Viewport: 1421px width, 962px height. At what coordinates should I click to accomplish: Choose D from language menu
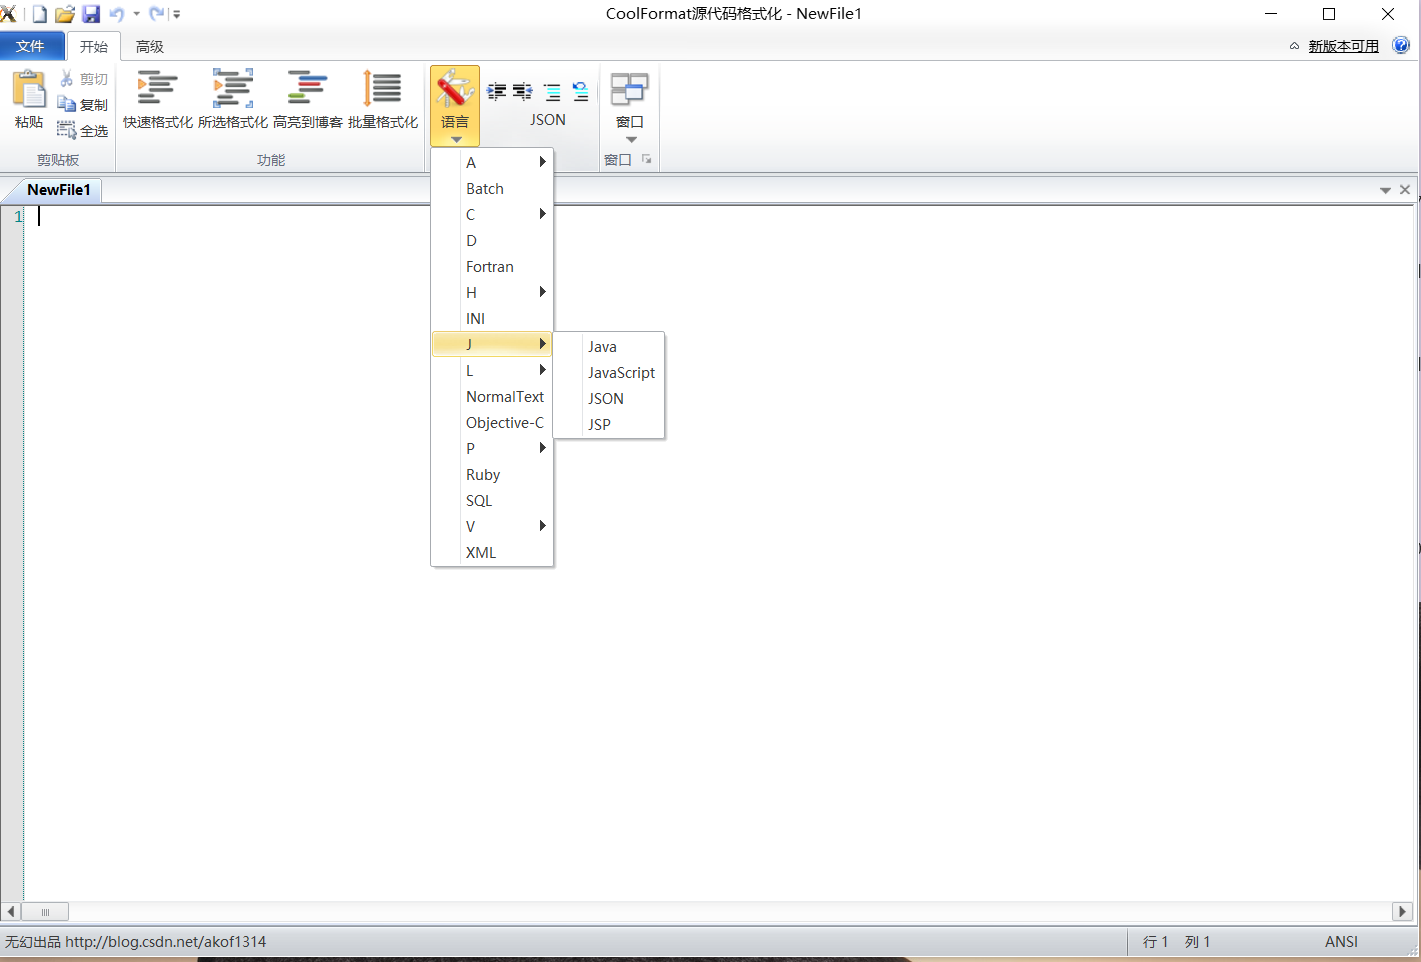[492, 240]
